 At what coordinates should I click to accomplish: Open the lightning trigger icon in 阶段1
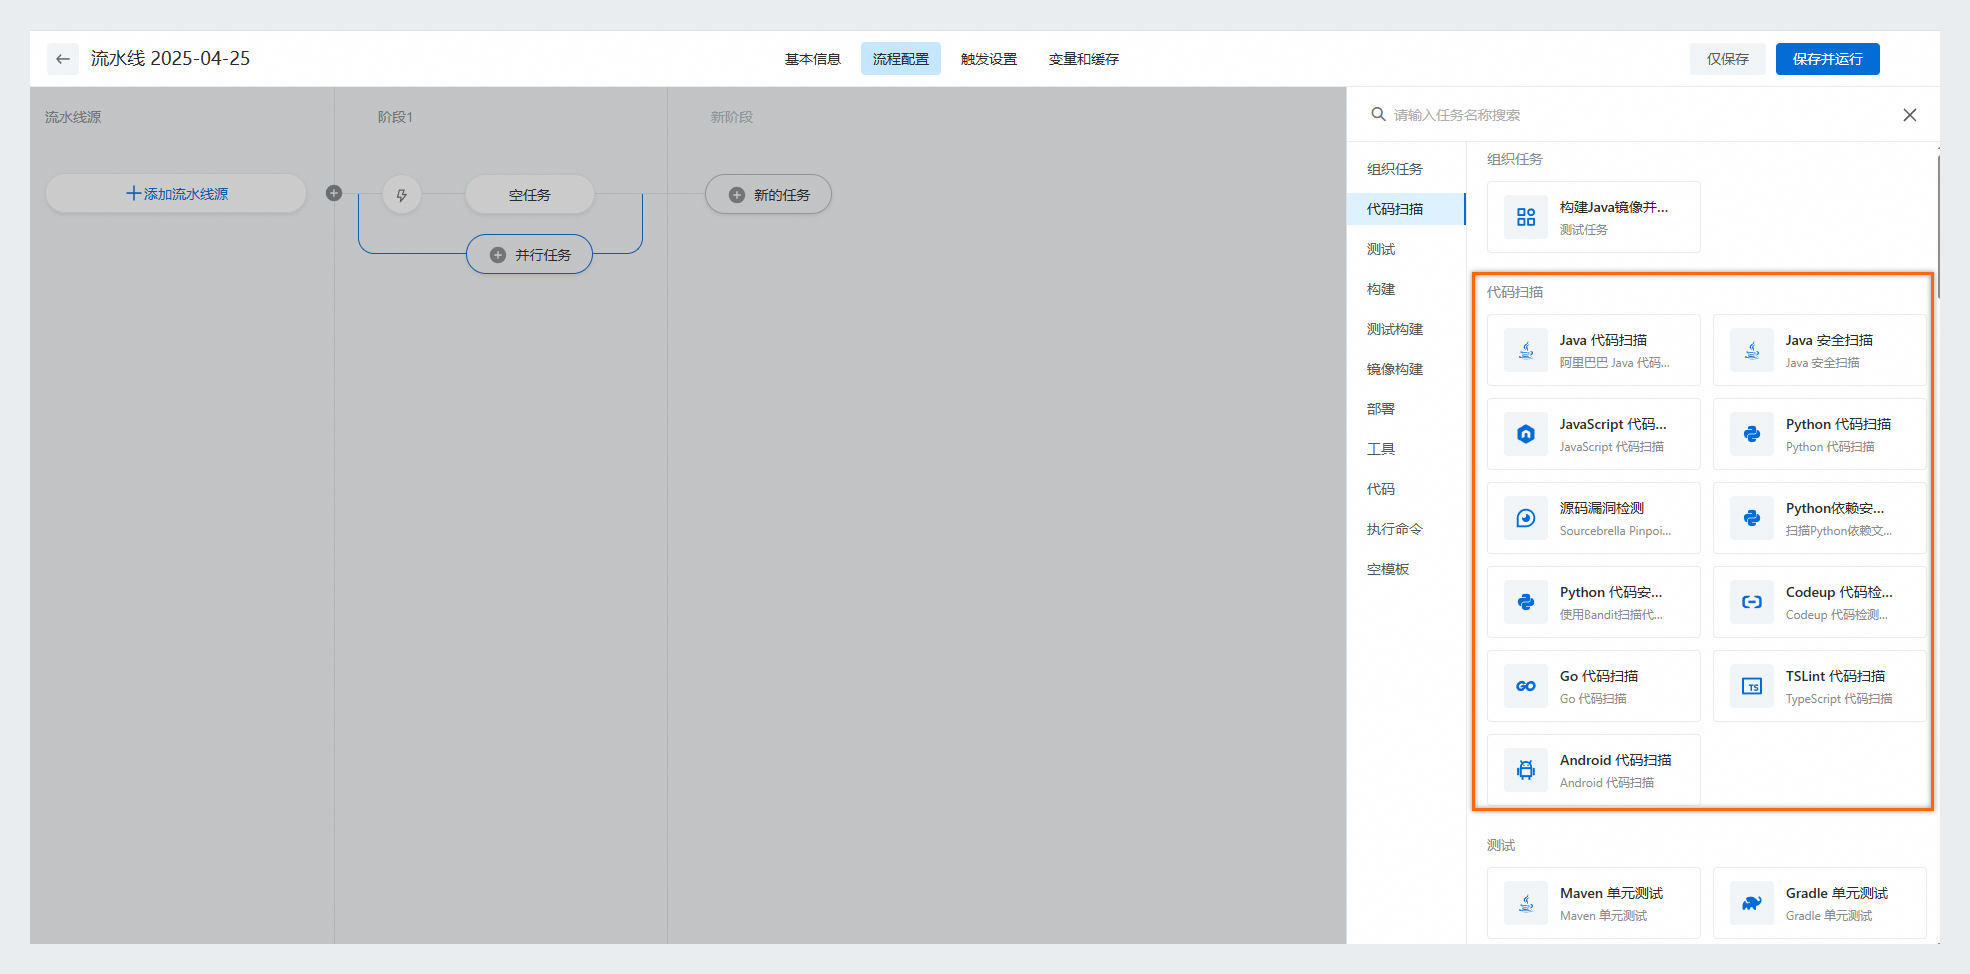point(402,195)
